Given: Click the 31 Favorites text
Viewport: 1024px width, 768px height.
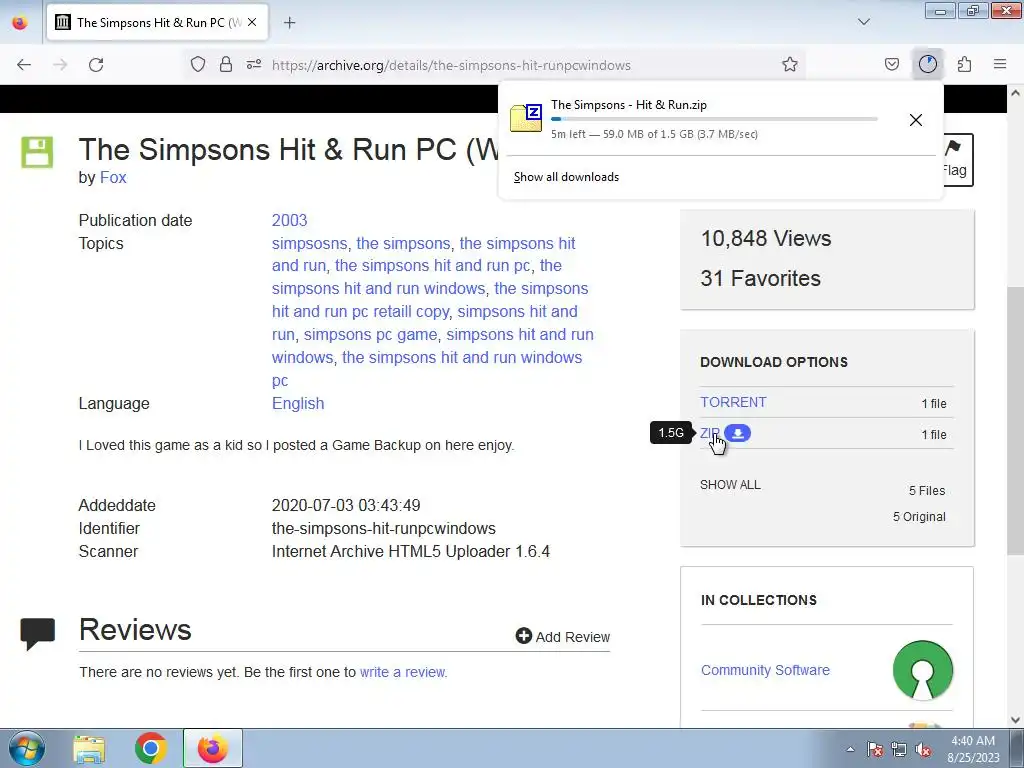Looking at the screenshot, I should point(760,278).
